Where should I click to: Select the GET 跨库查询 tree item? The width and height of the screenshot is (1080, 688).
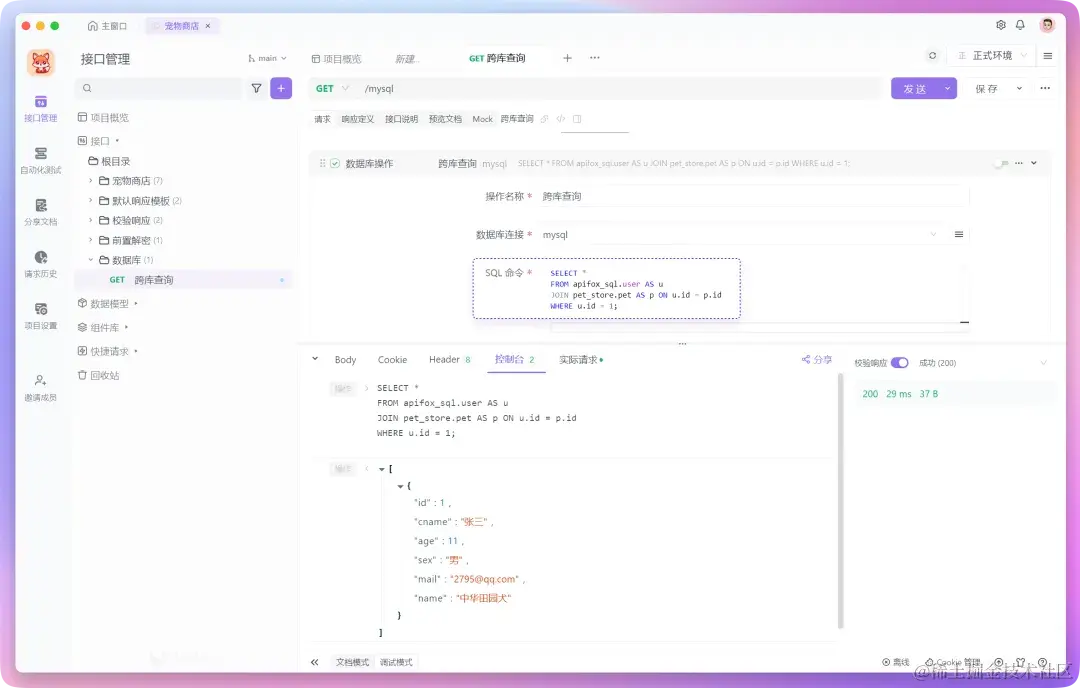[183, 280]
